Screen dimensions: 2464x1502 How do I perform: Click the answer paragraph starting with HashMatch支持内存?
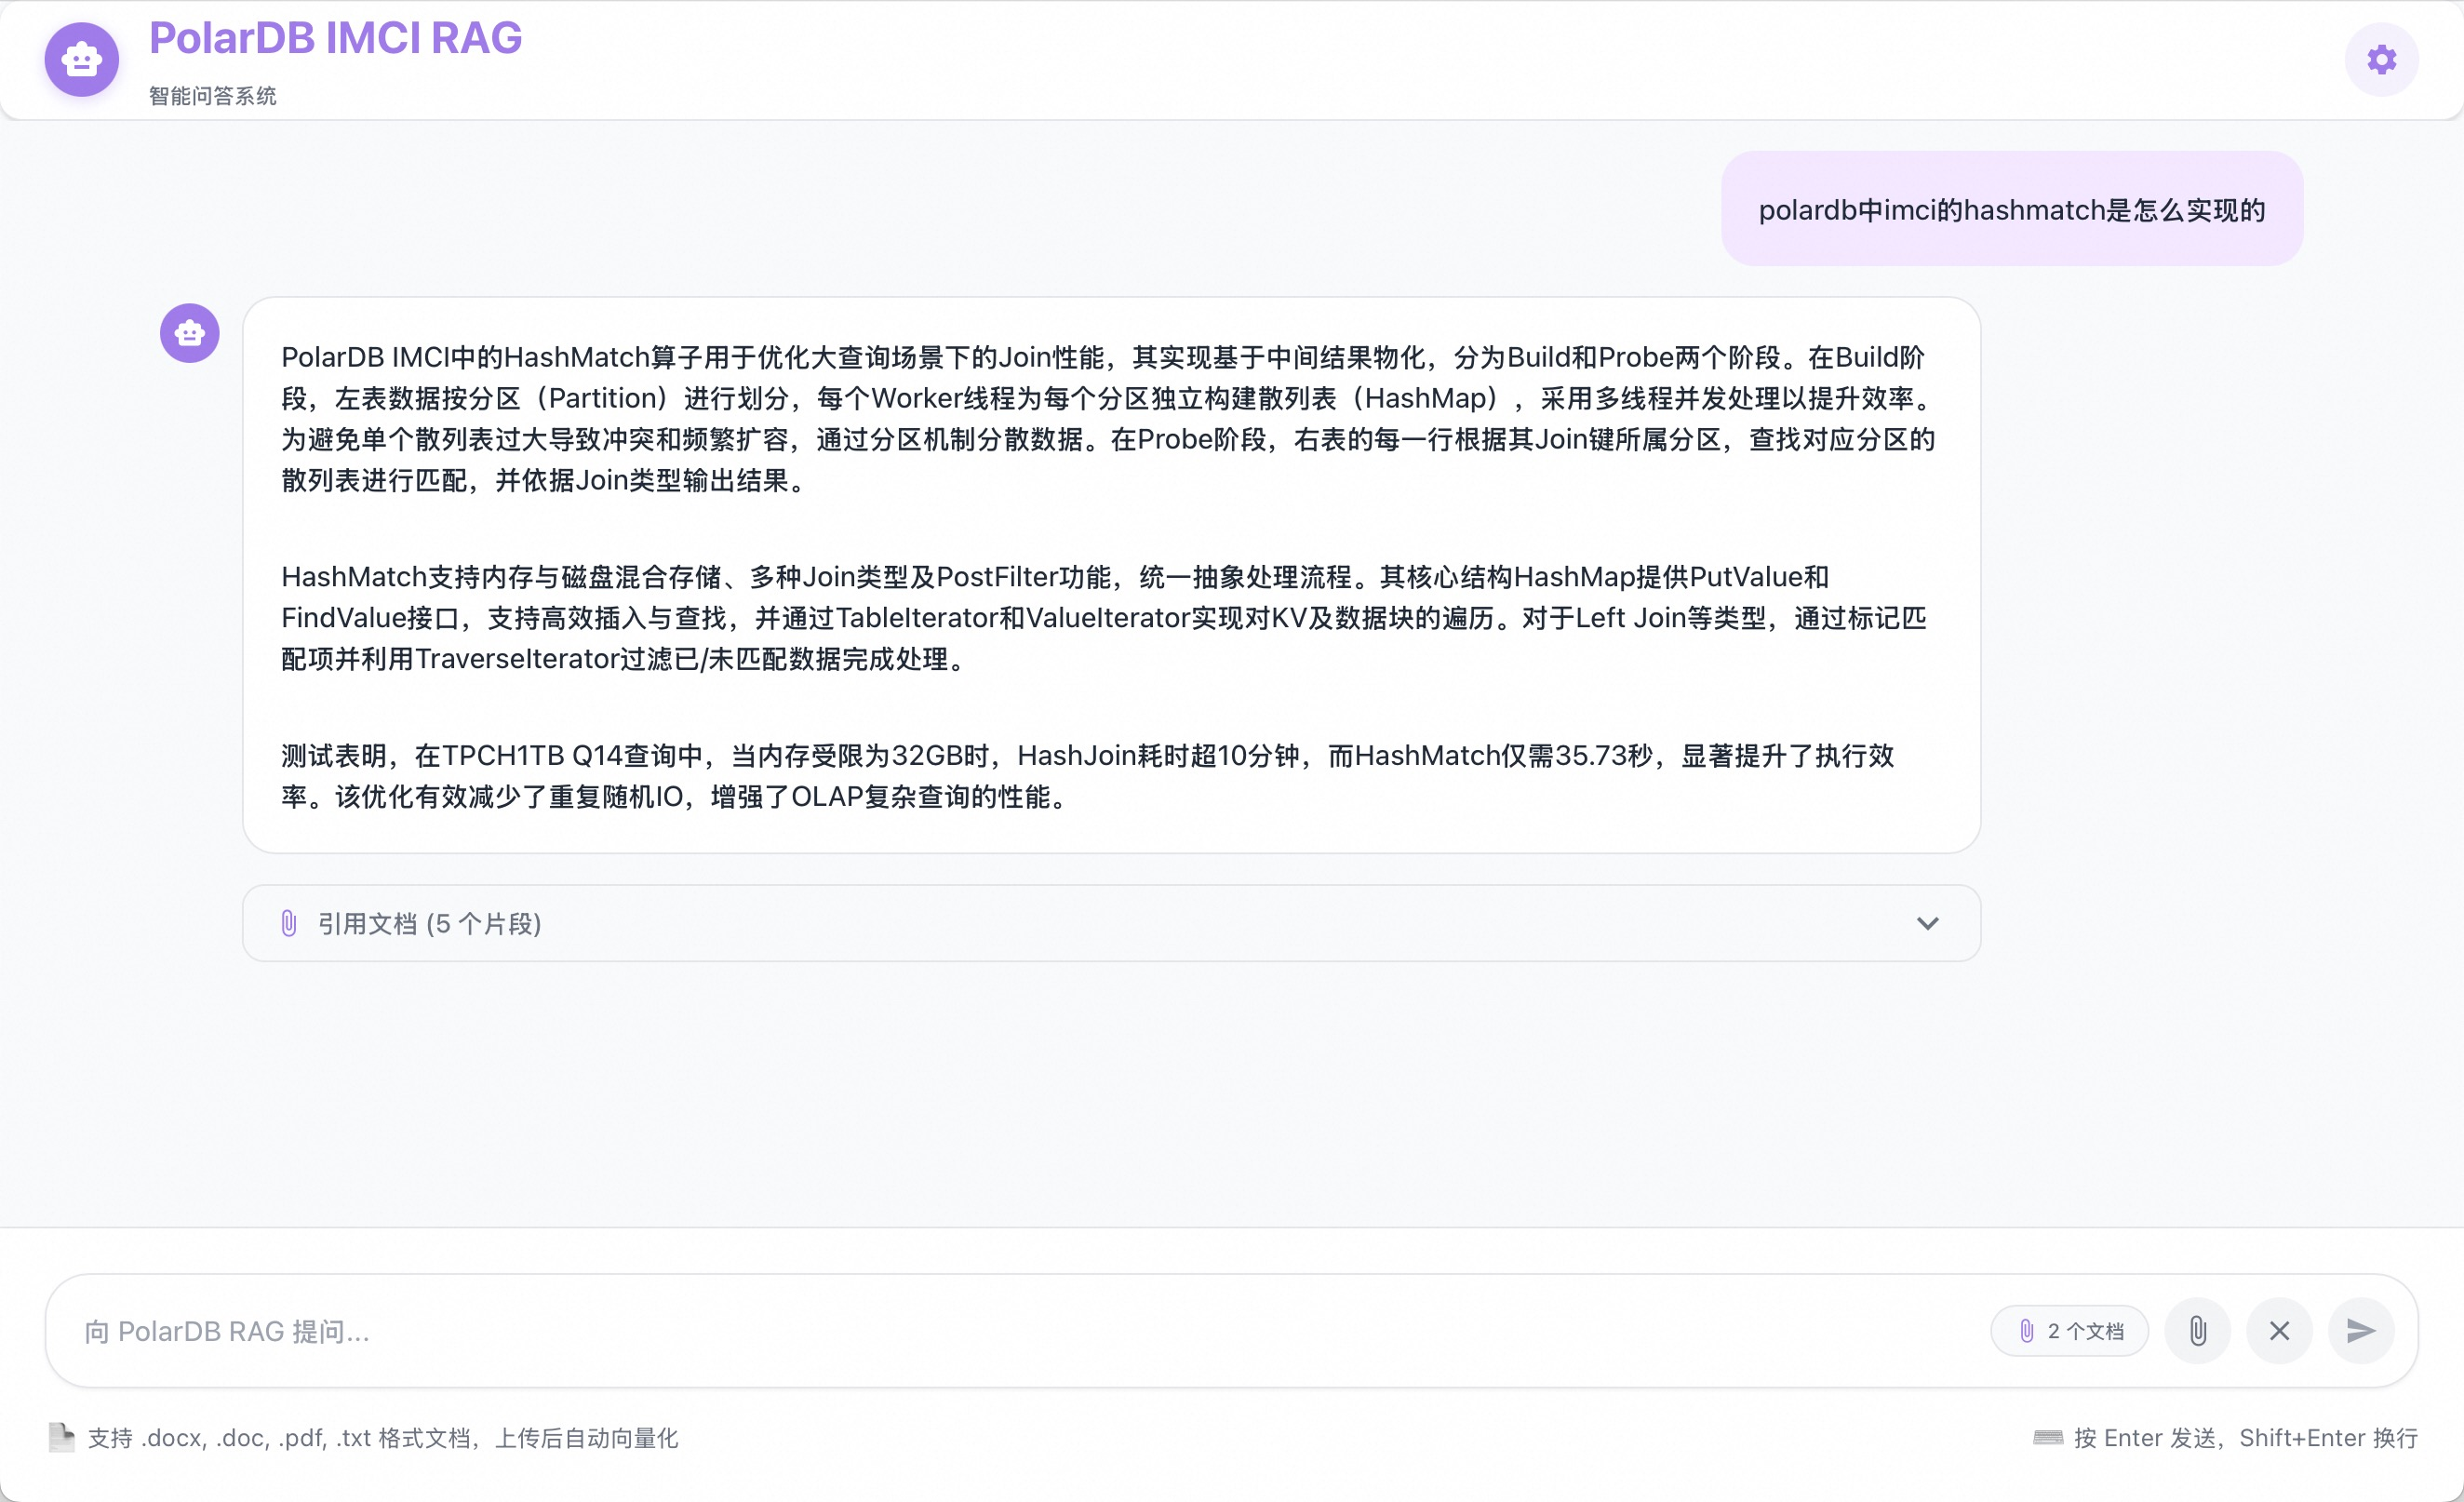click(x=1100, y=617)
